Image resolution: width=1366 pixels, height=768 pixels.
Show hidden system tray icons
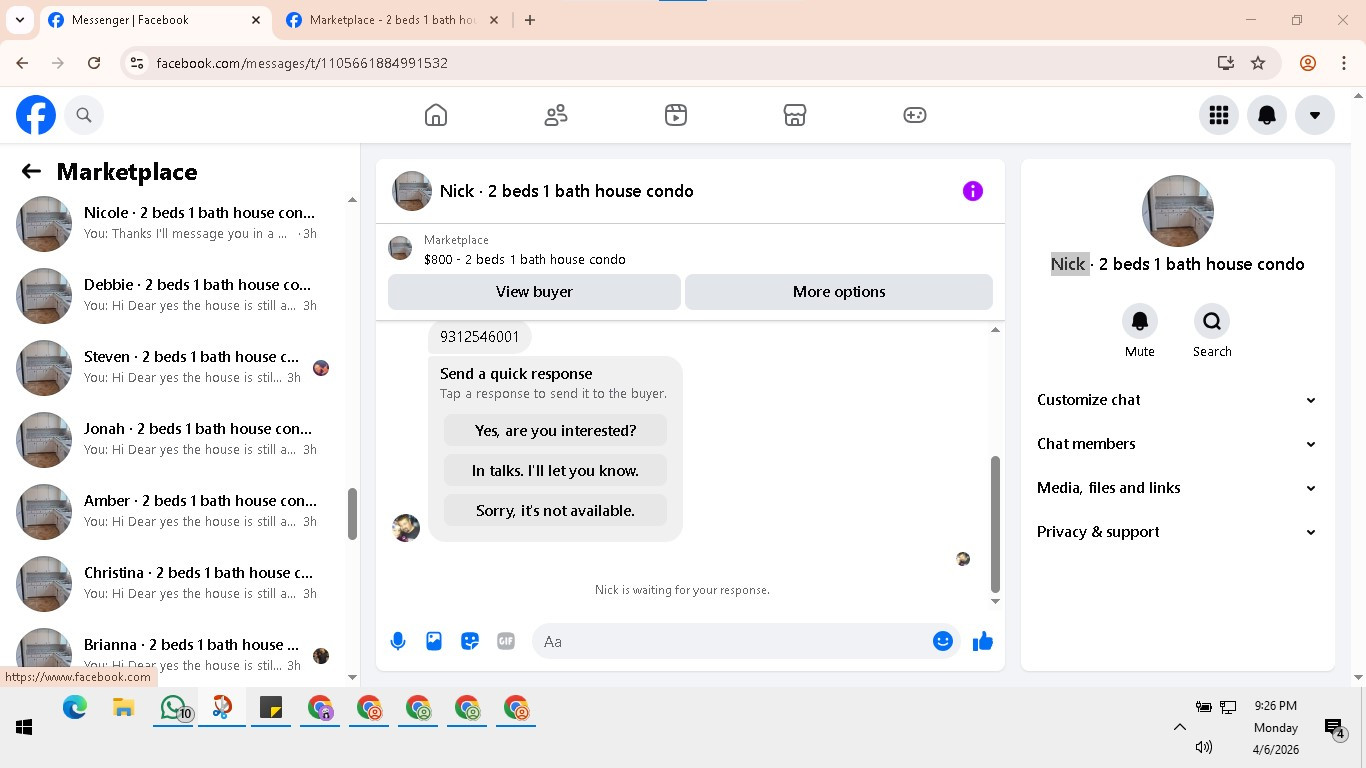(x=1180, y=727)
